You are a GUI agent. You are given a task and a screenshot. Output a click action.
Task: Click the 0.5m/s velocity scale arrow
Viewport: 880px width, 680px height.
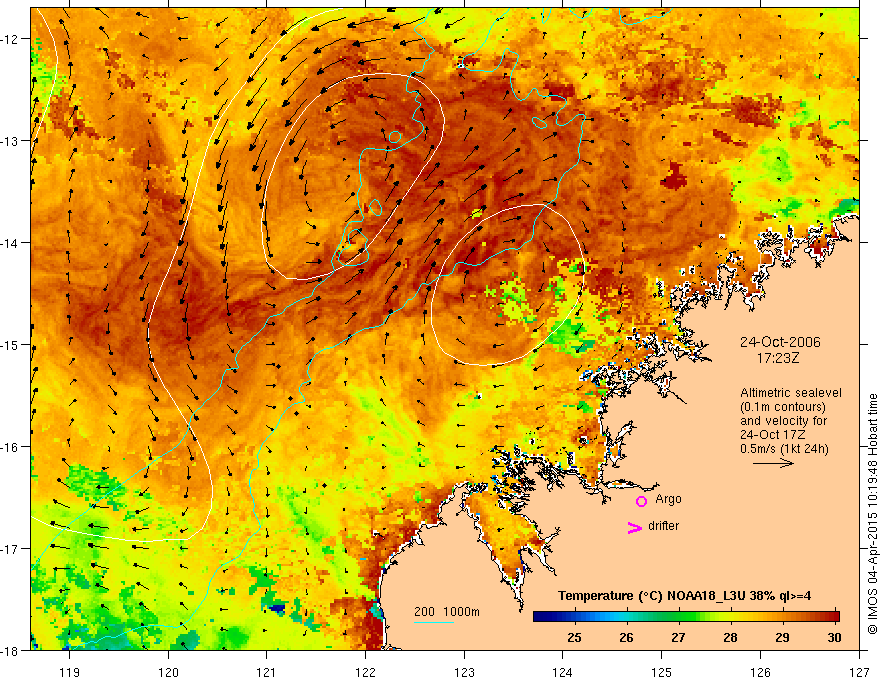click(773, 463)
